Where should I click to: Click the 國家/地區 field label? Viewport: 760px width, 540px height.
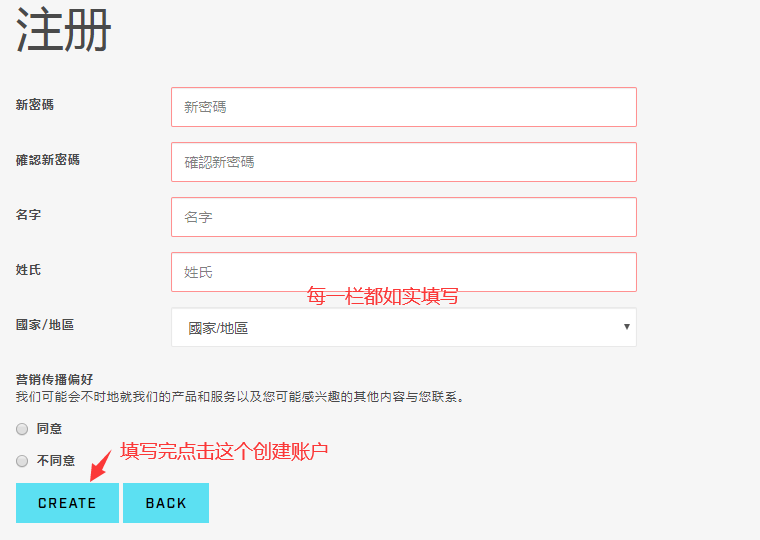pos(45,324)
